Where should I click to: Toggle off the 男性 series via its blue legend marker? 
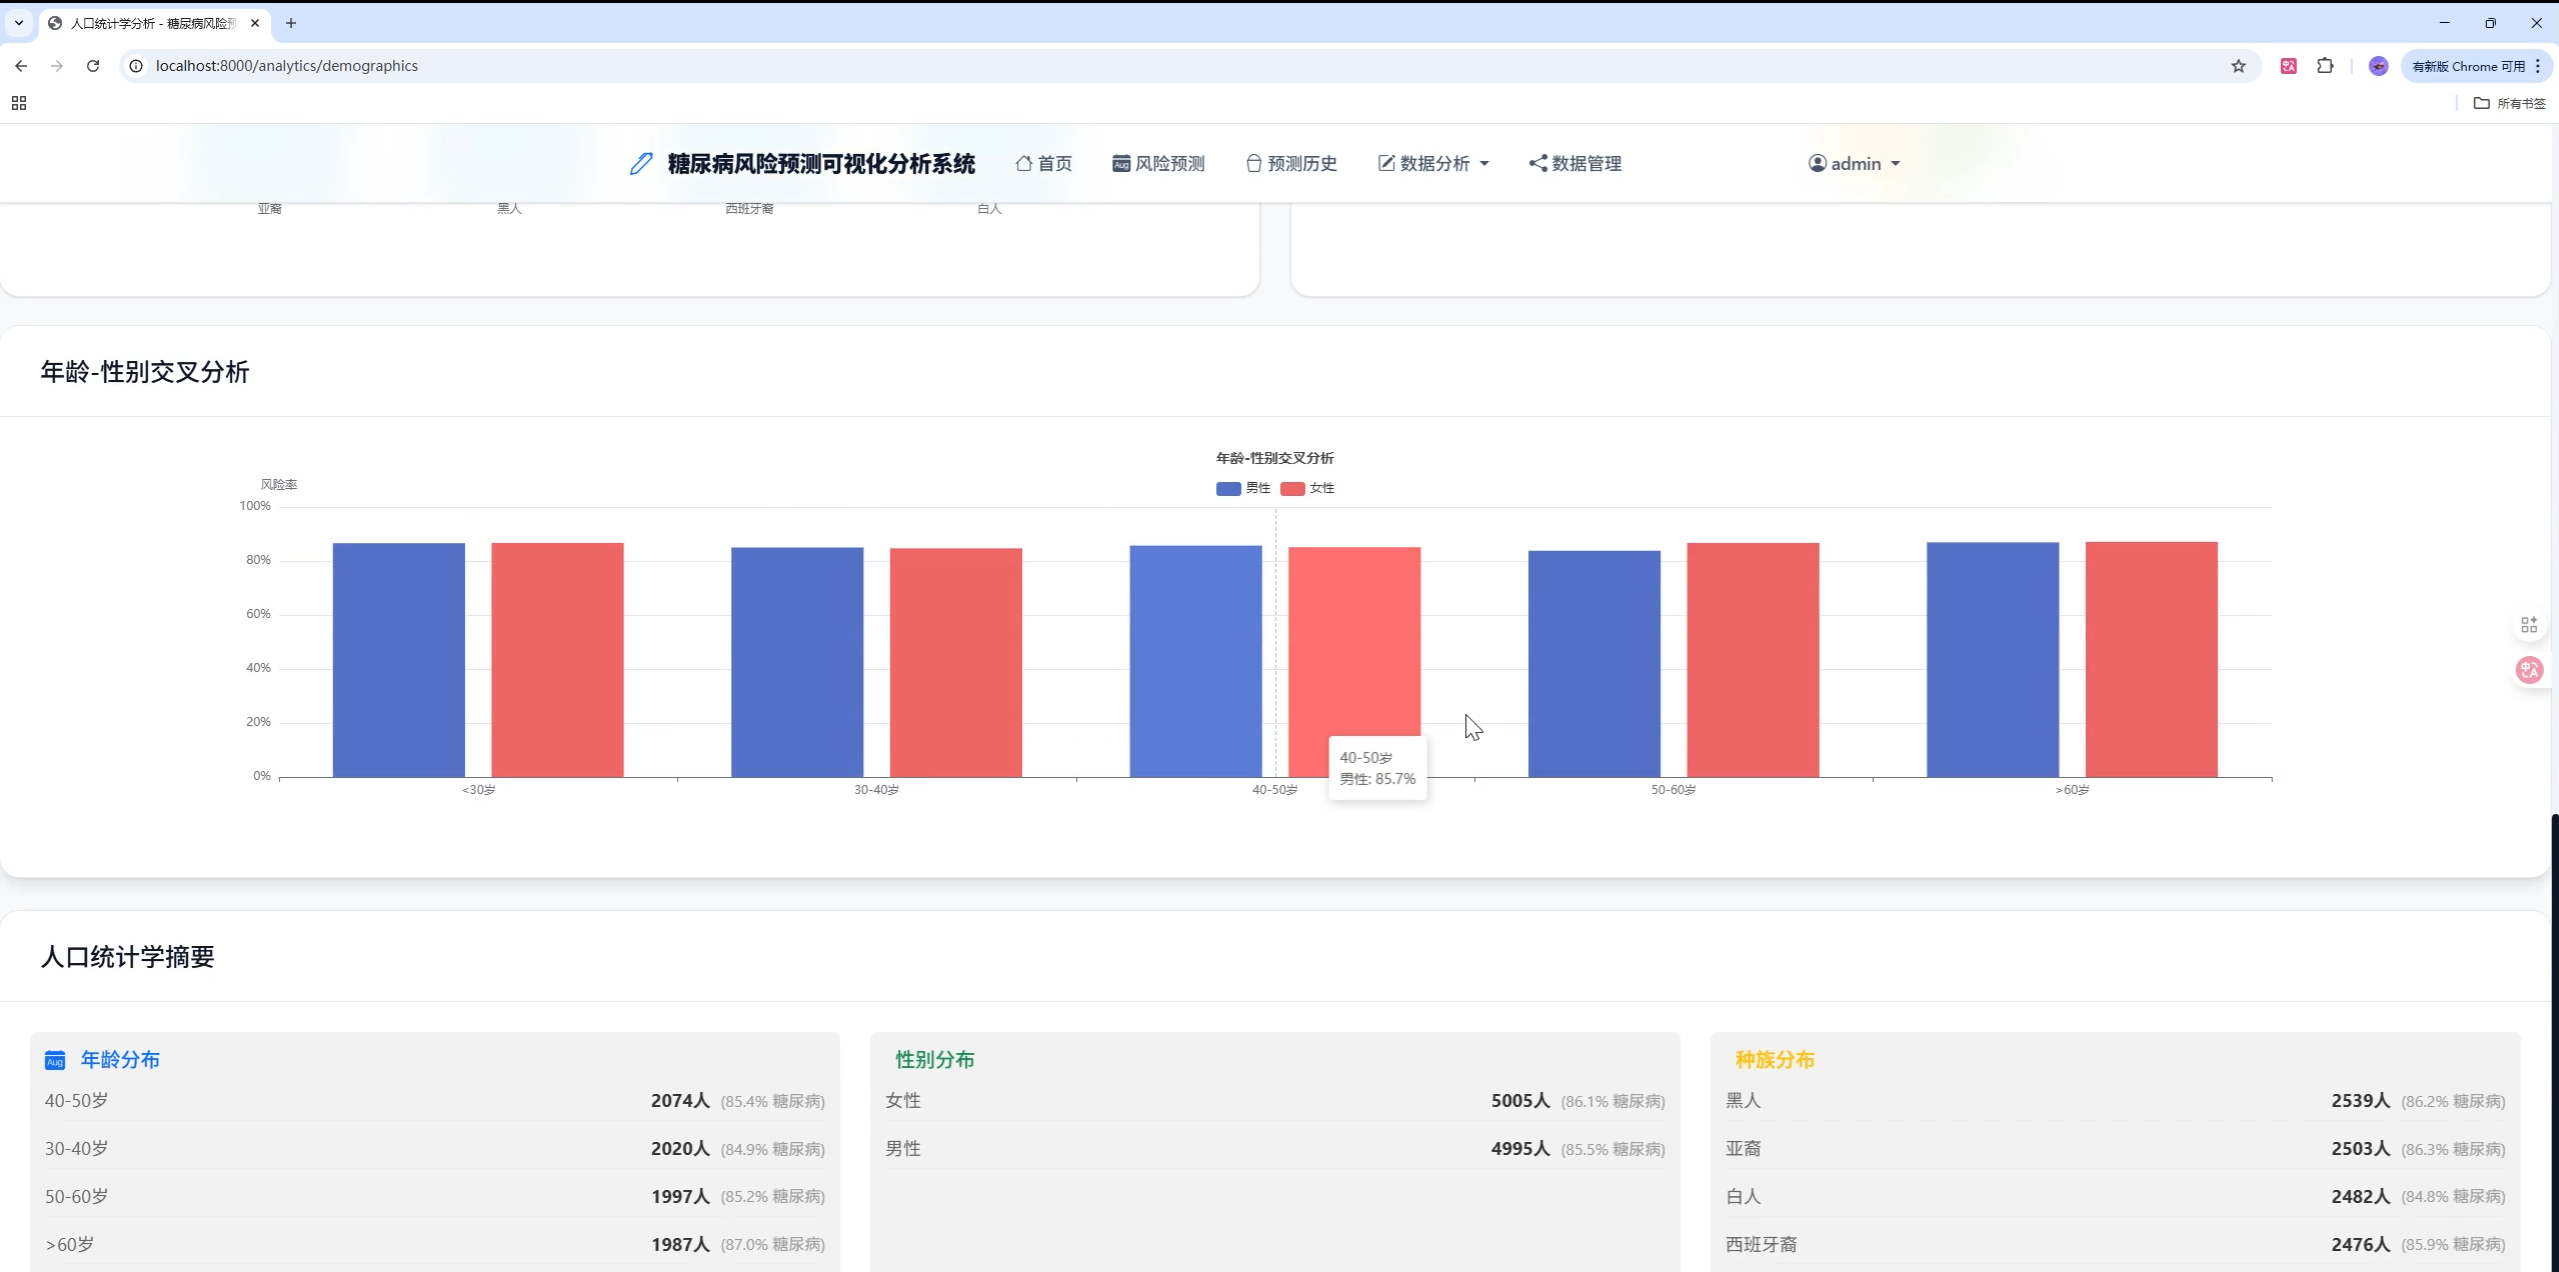tap(1227, 488)
